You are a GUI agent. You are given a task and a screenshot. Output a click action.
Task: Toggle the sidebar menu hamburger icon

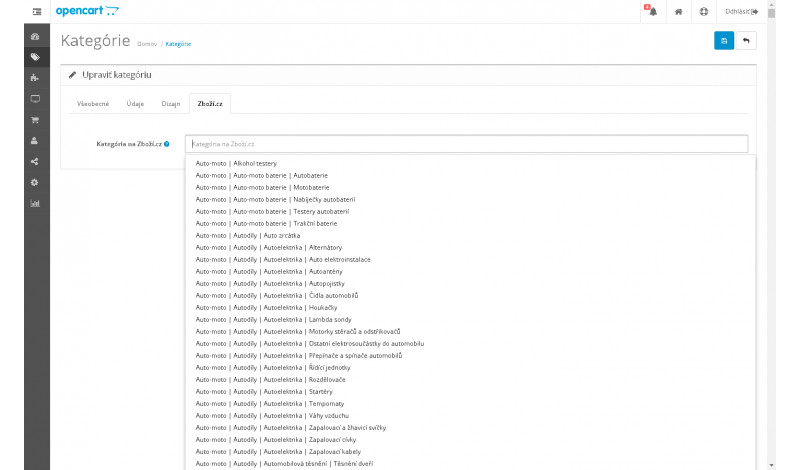pos(37,11)
